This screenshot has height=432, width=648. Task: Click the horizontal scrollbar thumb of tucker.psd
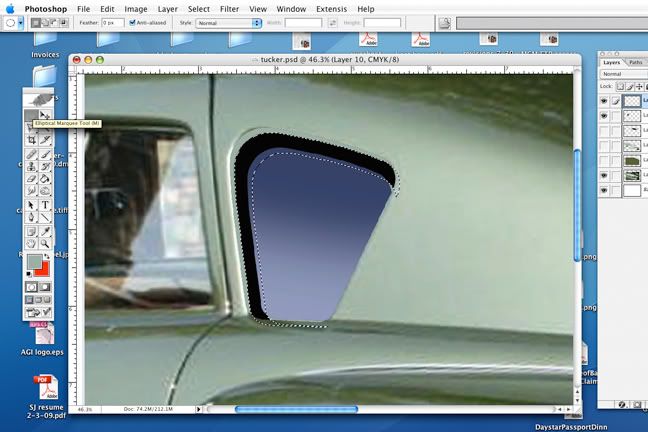(296, 409)
